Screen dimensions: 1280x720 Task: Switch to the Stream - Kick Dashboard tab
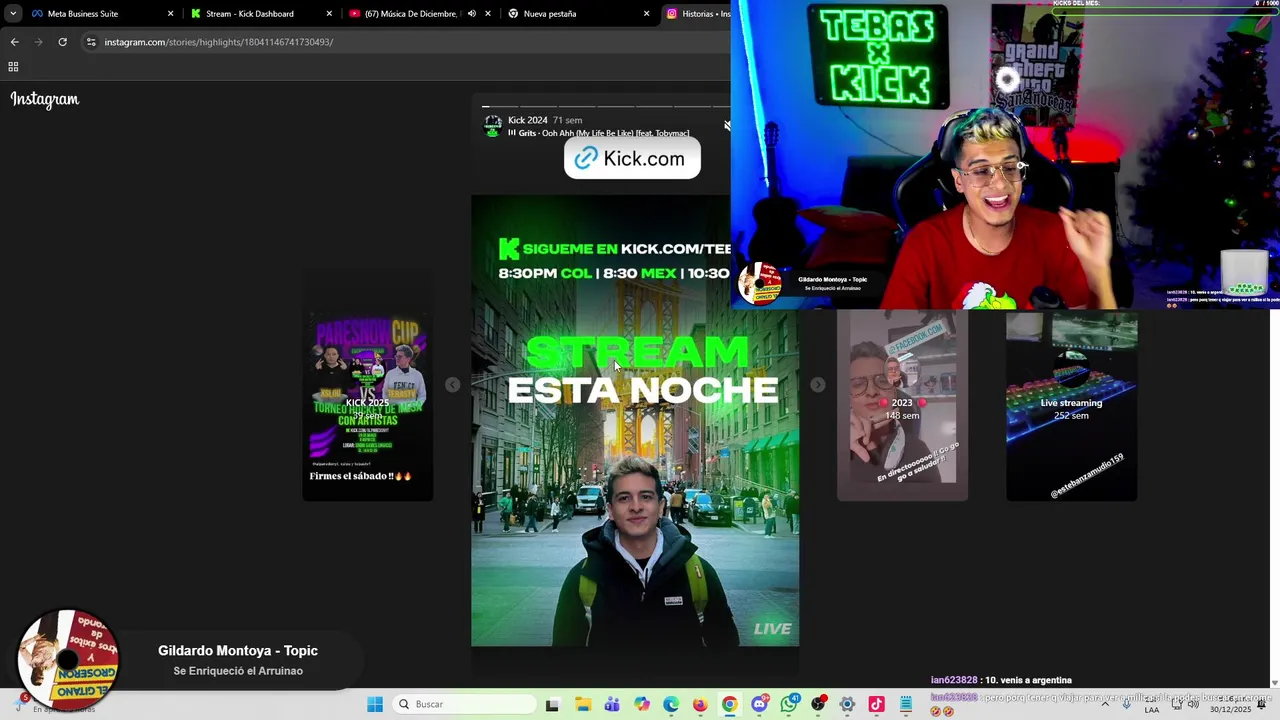pyautogui.click(x=262, y=14)
